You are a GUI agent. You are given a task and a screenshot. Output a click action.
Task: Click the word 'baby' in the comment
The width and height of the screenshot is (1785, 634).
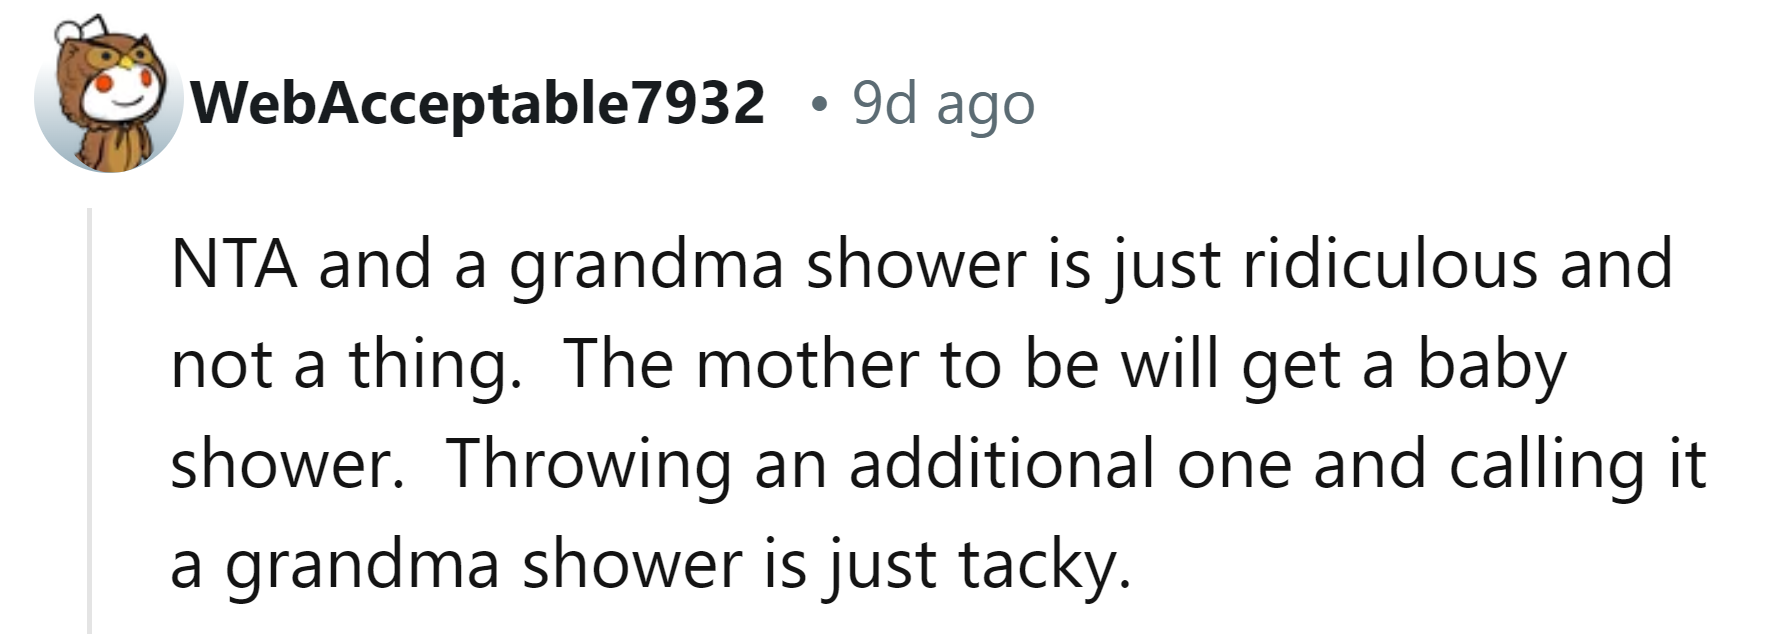[x=1491, y=368]
